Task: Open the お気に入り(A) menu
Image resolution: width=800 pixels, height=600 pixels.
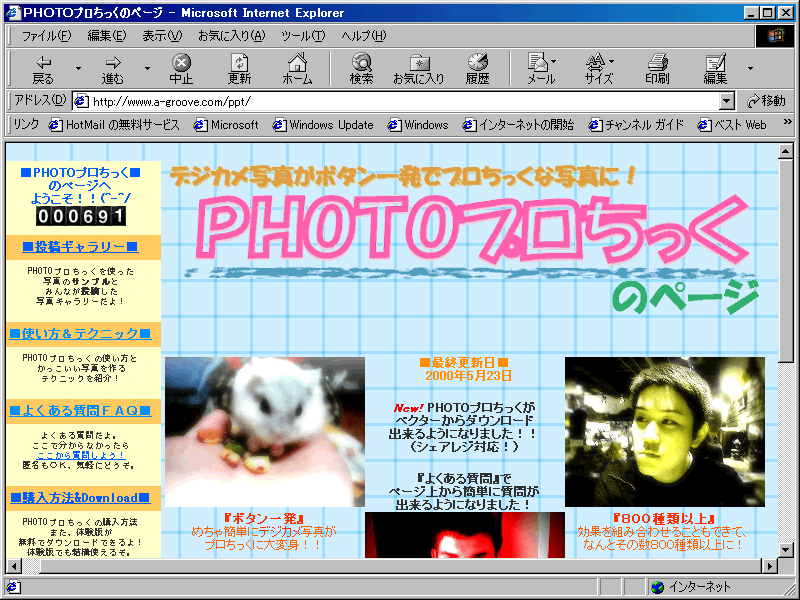Action: click(x=232, y=36)
